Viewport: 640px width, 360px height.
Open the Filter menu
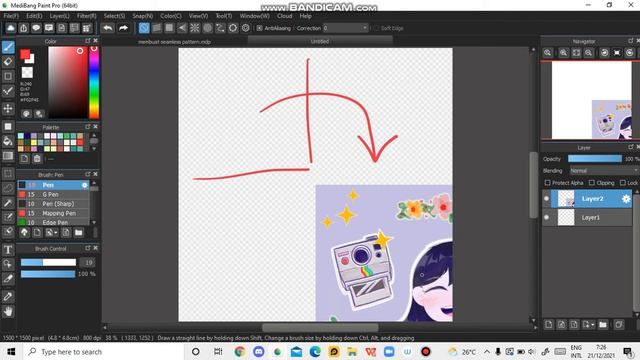tap(87, 16)
